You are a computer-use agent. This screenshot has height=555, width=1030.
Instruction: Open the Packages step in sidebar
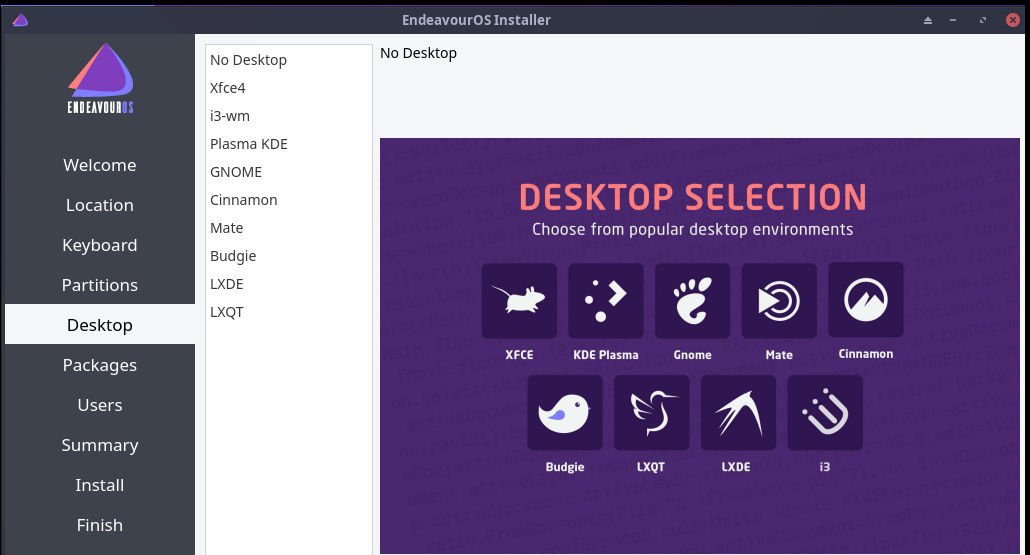point(100,365)
